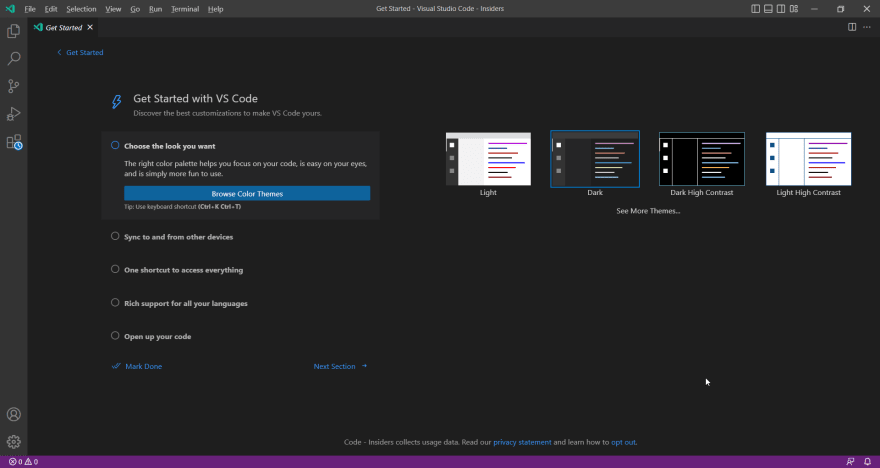Split the editor right

coord(852,27)
